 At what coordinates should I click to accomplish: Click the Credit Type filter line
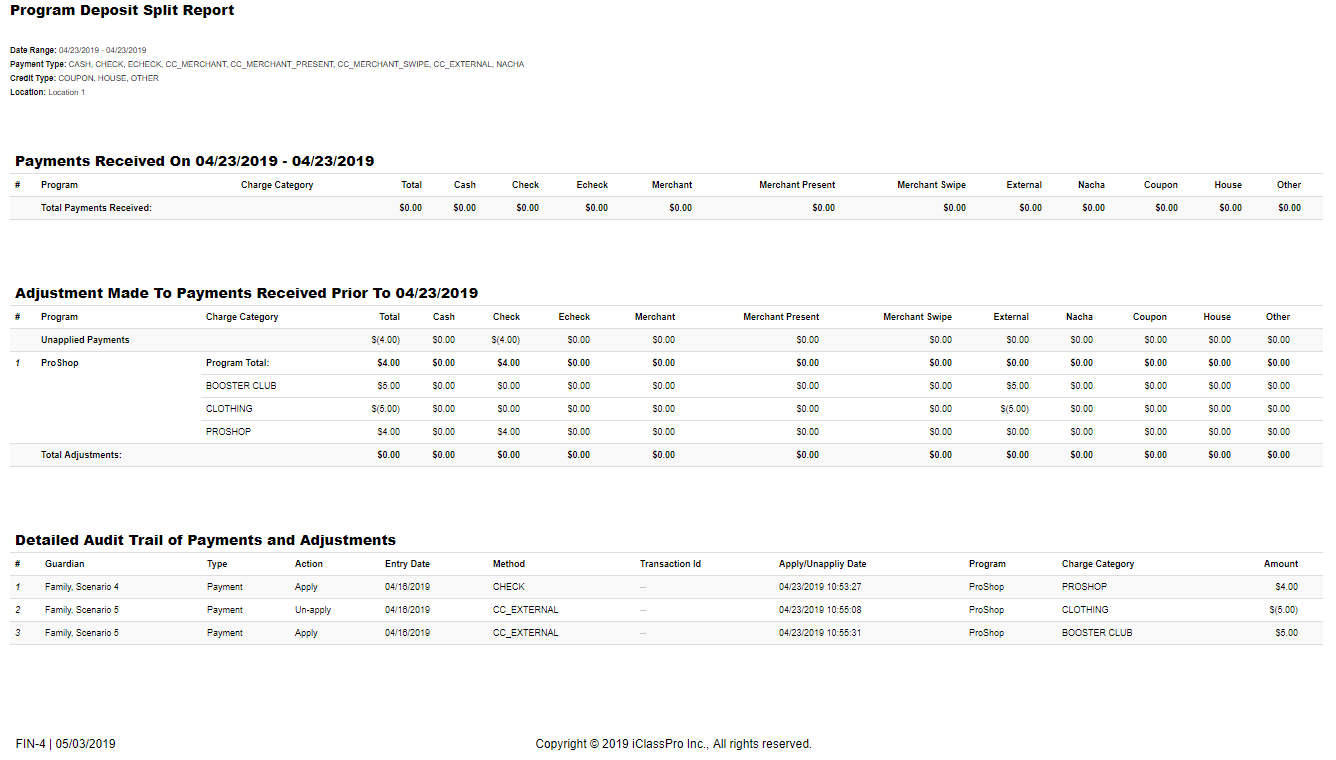pos(84,78)
